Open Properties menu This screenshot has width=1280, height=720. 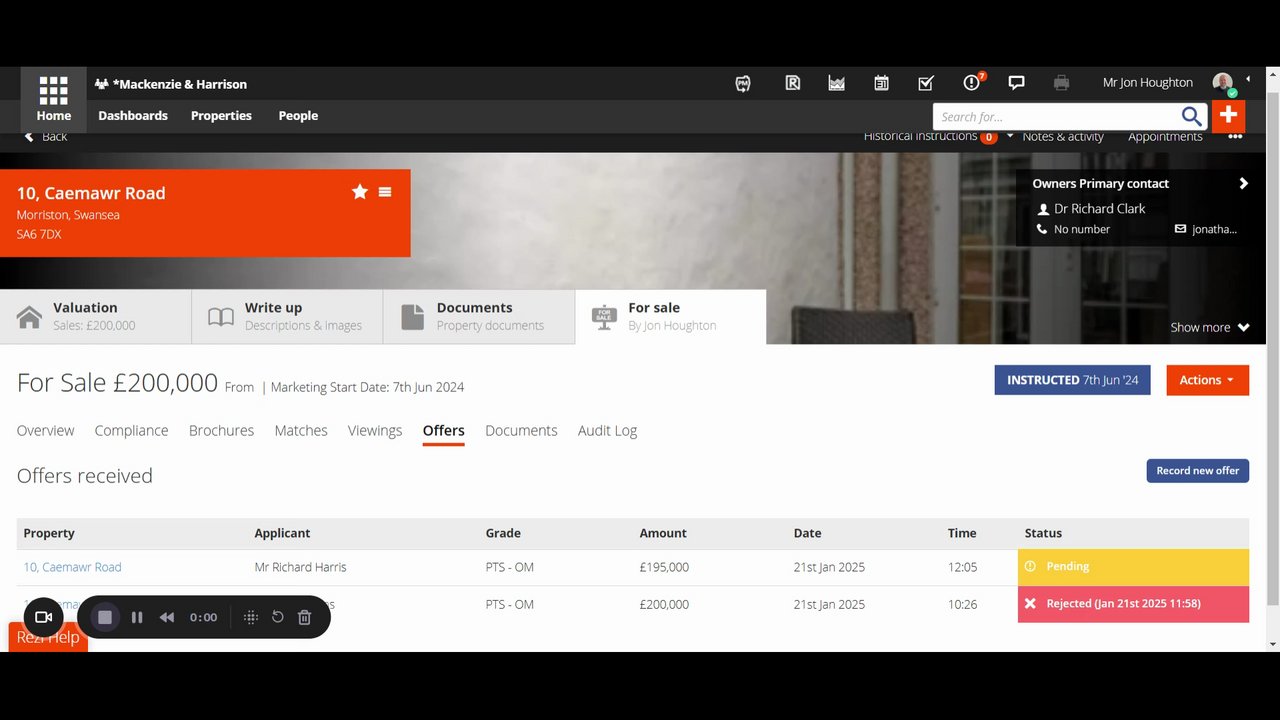(x=221, y=116)
